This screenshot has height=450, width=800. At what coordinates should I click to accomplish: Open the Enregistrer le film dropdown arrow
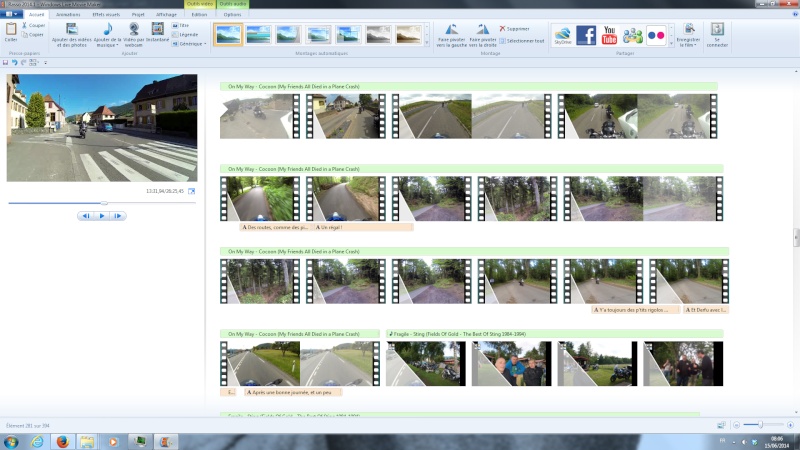695,45
